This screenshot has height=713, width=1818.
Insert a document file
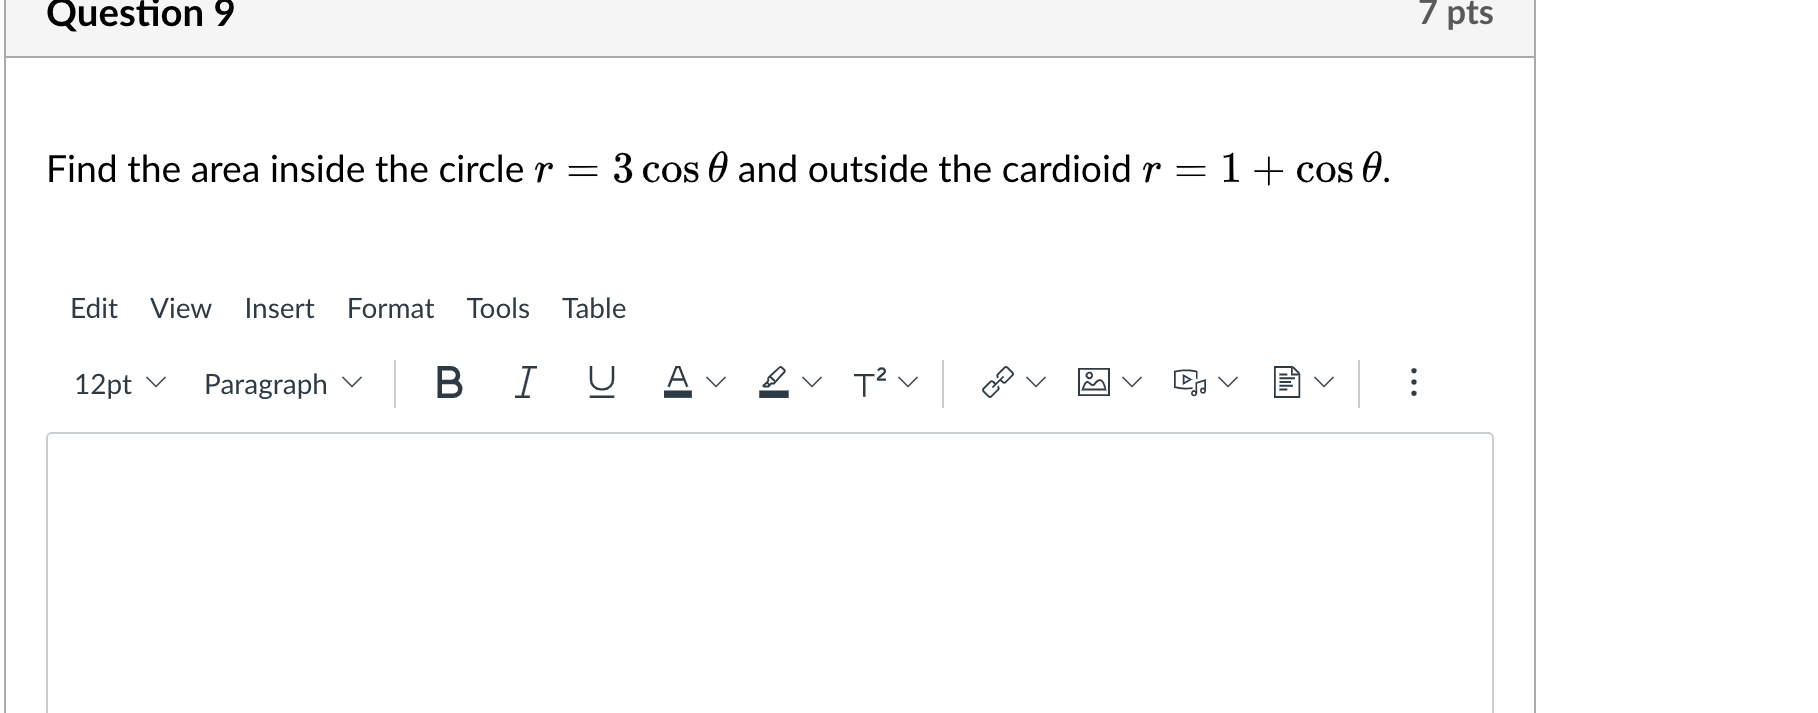(x=1285, y=381)
